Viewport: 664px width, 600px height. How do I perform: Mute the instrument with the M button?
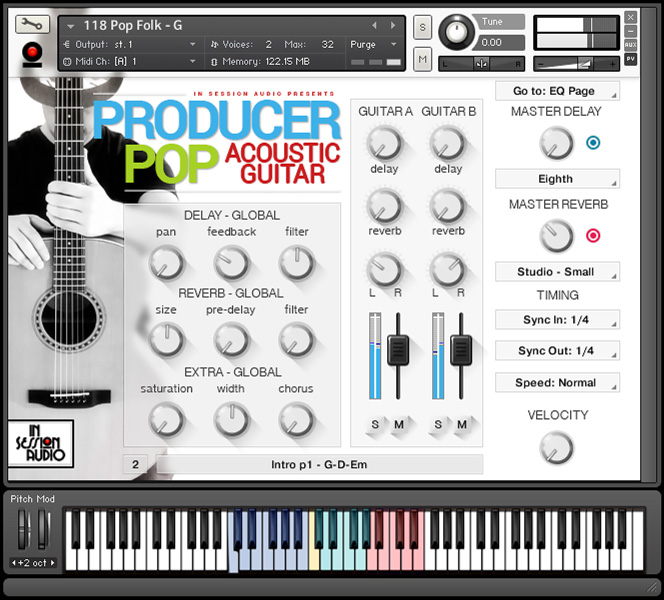point(422,59)
